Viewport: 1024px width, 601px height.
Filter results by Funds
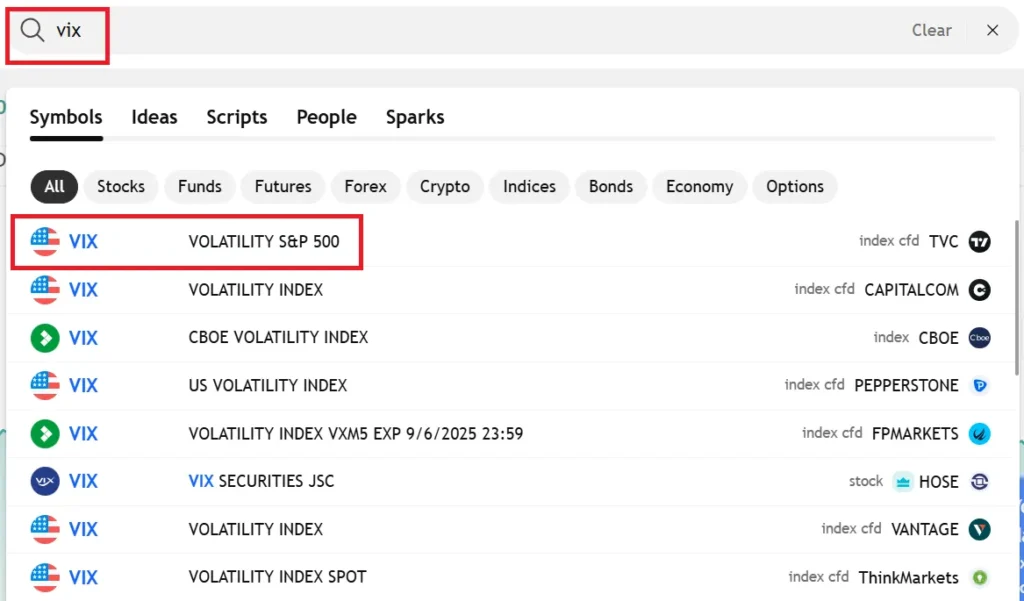click(200, 186)
